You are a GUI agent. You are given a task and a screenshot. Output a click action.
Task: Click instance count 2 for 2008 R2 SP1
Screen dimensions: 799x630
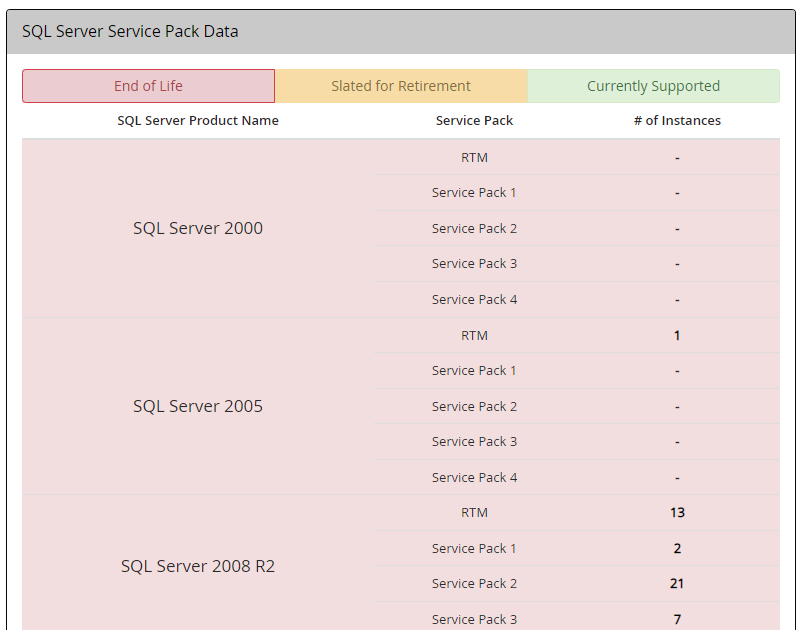[677, 548]
